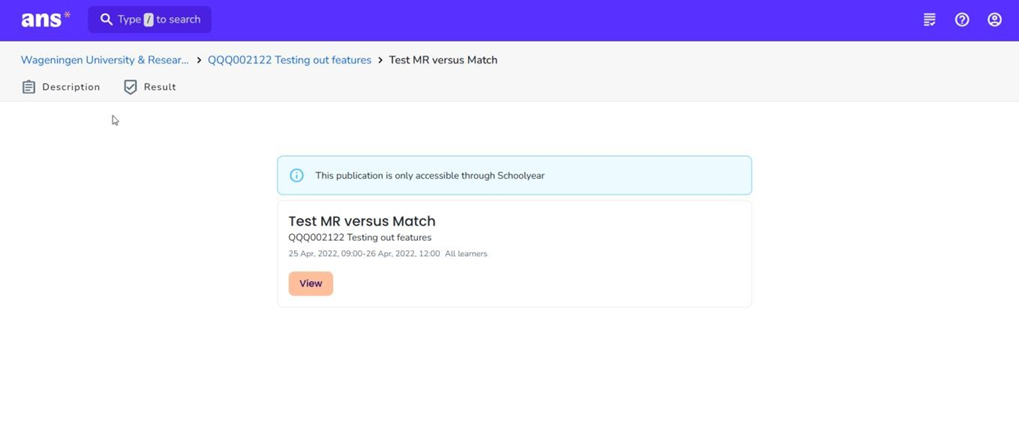Switch to the Description tab
This screenshot has height=442, width=1019.
pyautogui.click(x=70, y=87)
